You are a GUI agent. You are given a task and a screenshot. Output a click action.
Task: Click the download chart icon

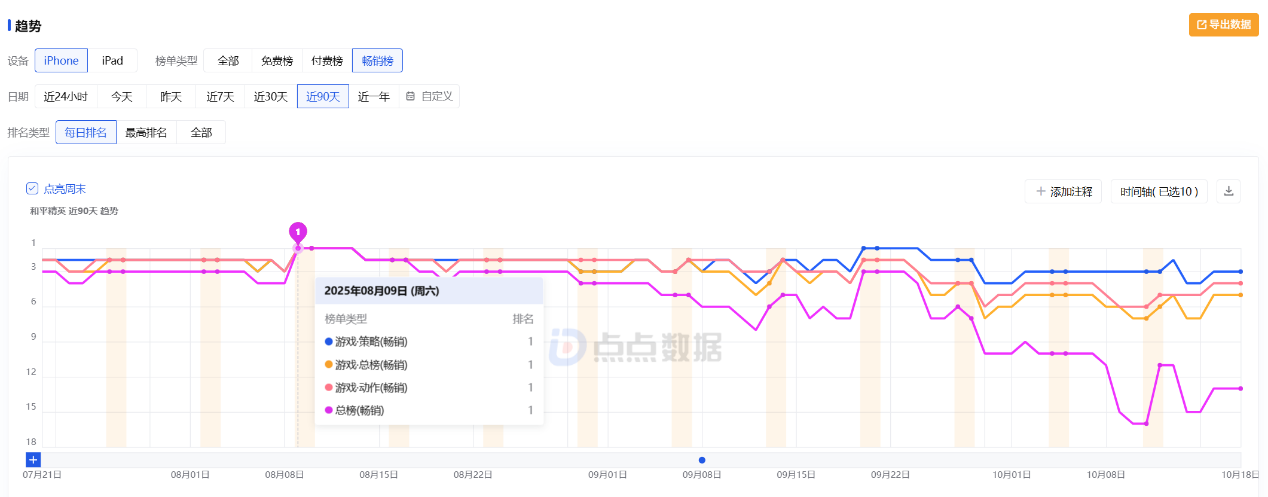1230,191
